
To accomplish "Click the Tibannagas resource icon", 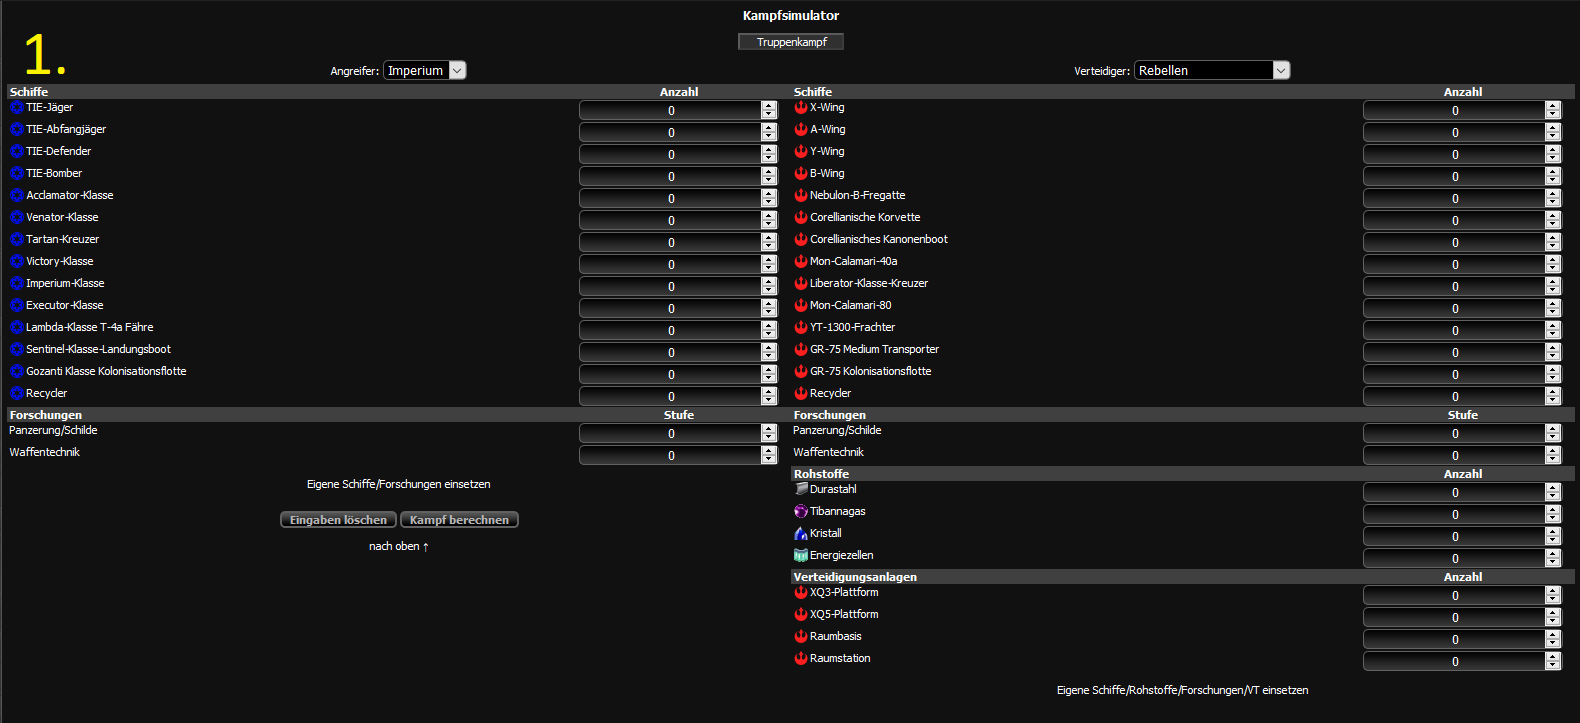I will 800,511.
